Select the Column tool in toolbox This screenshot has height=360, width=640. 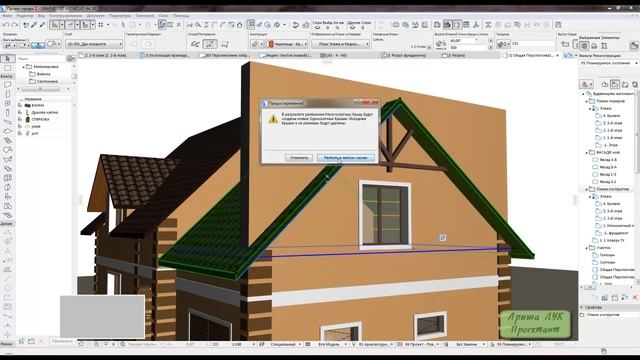tap(8, 113)
